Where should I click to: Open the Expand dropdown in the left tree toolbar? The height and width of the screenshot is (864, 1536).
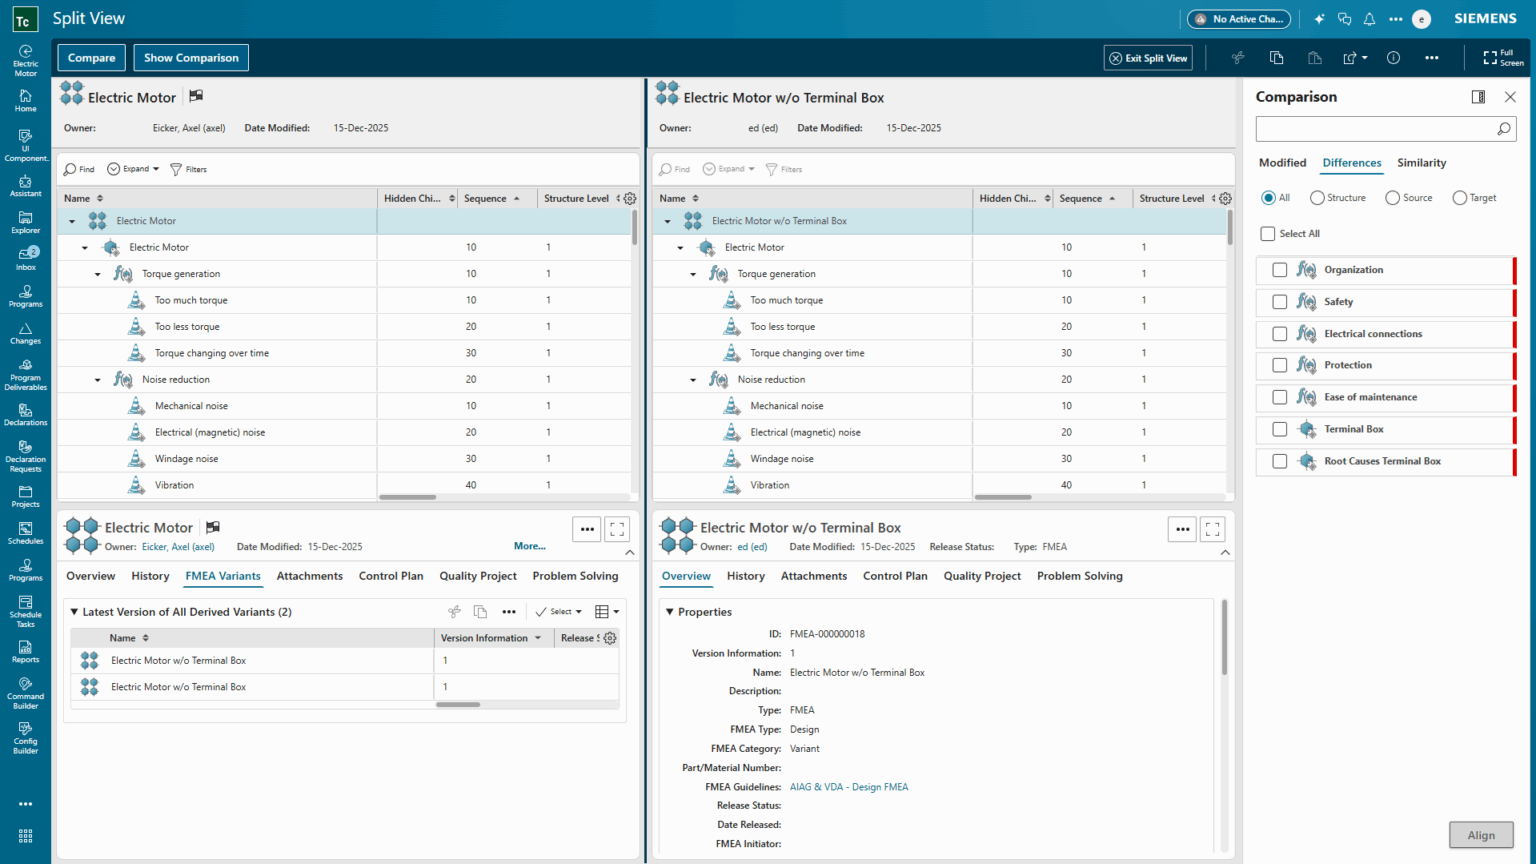click(133, 168)
